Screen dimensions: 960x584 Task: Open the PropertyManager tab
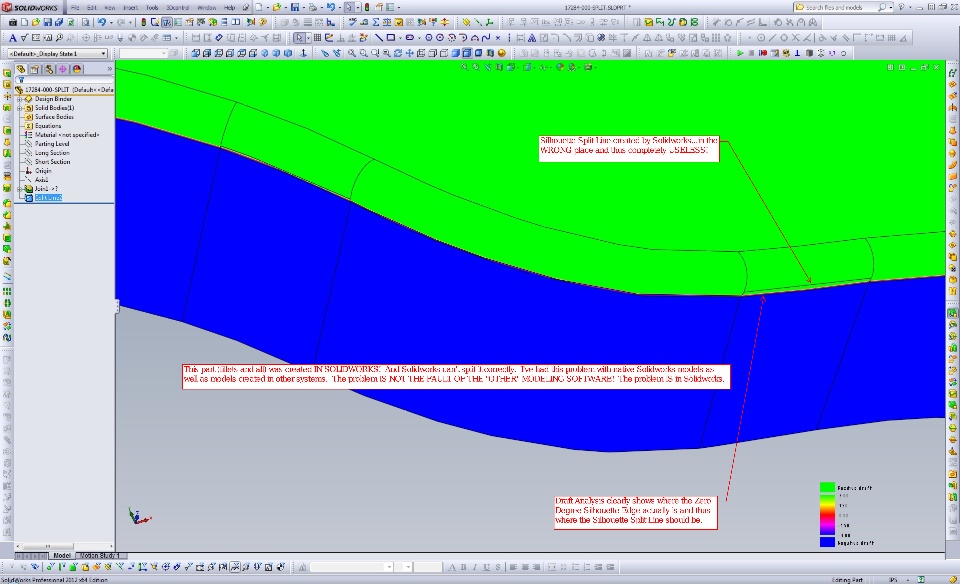tap(35, 69)
